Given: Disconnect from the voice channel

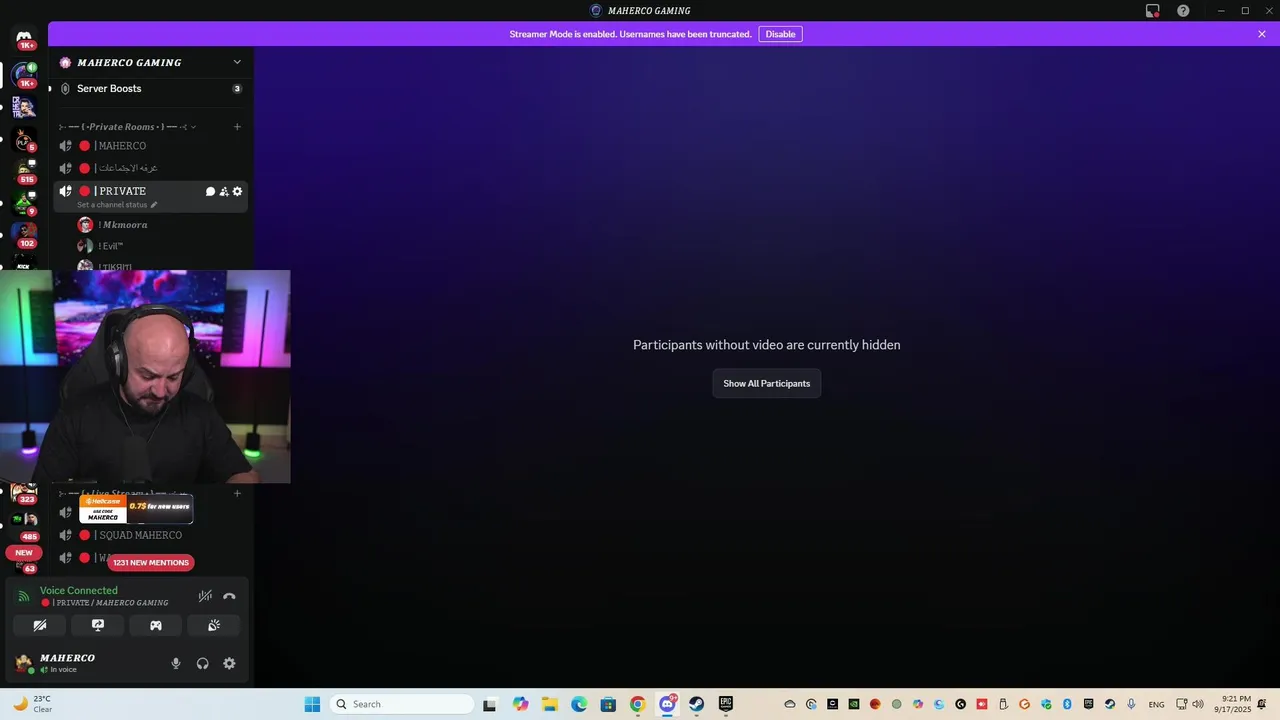Looking at the screenshot, I should click(x=229, y=596).
